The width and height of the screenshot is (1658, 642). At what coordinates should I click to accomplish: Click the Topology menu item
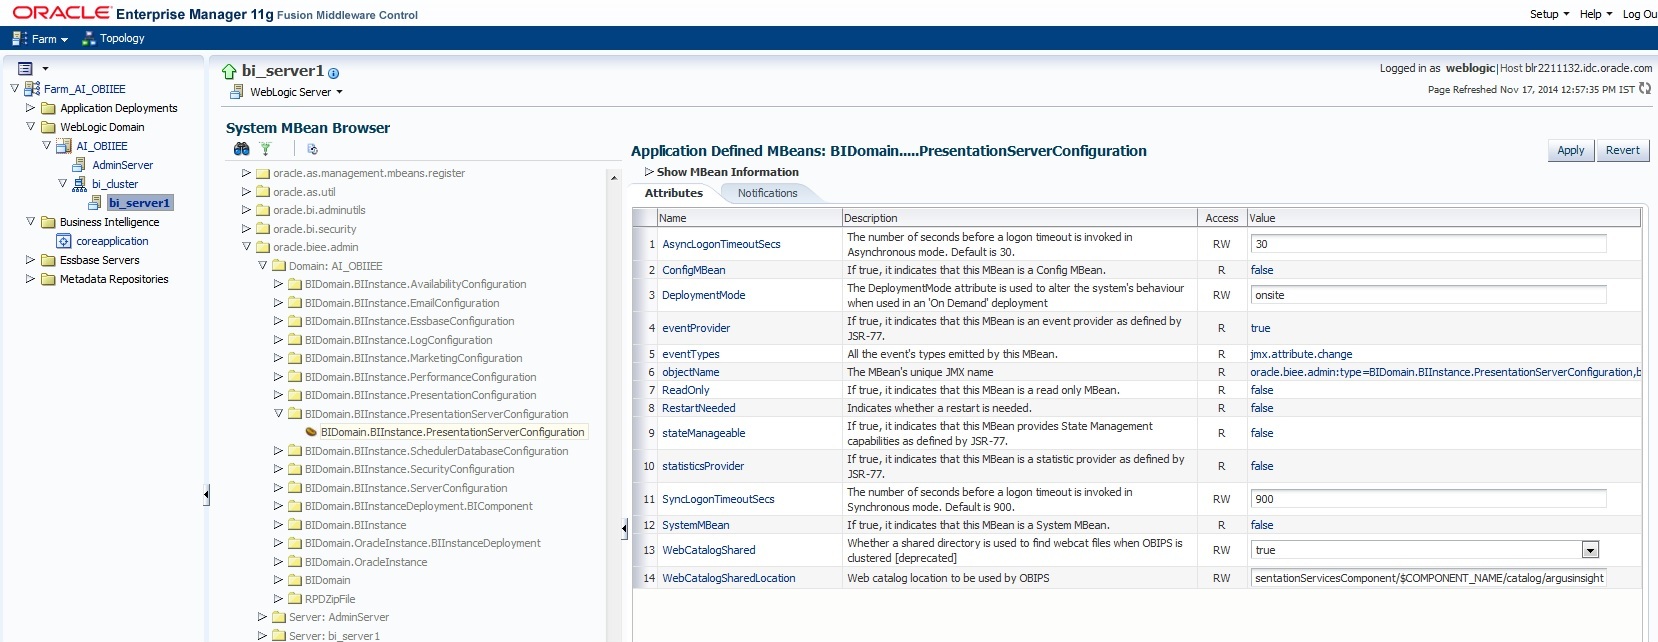[x=122, y=38]
